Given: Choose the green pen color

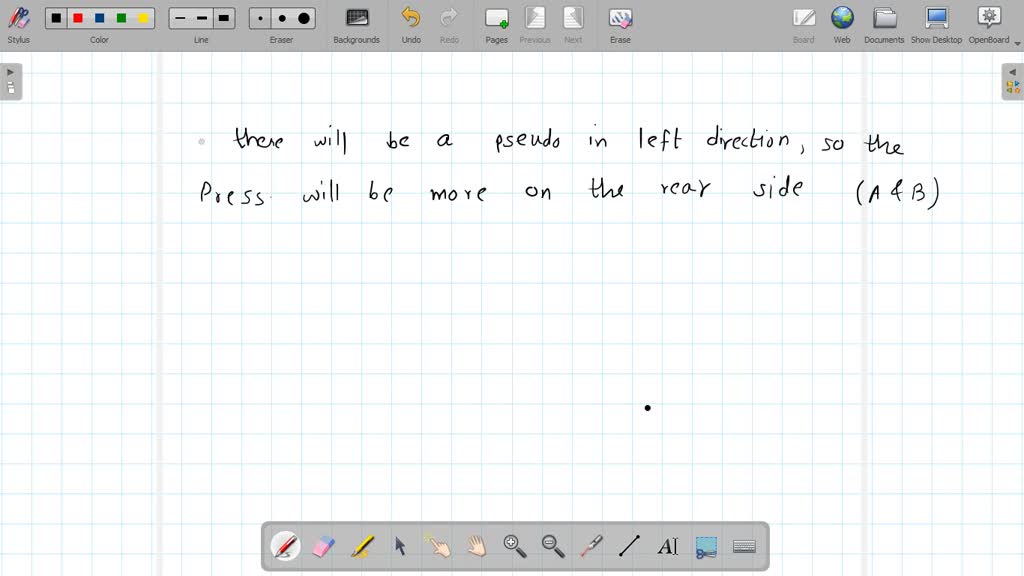Looking at the screenshot, I should (x=121, y=18).
